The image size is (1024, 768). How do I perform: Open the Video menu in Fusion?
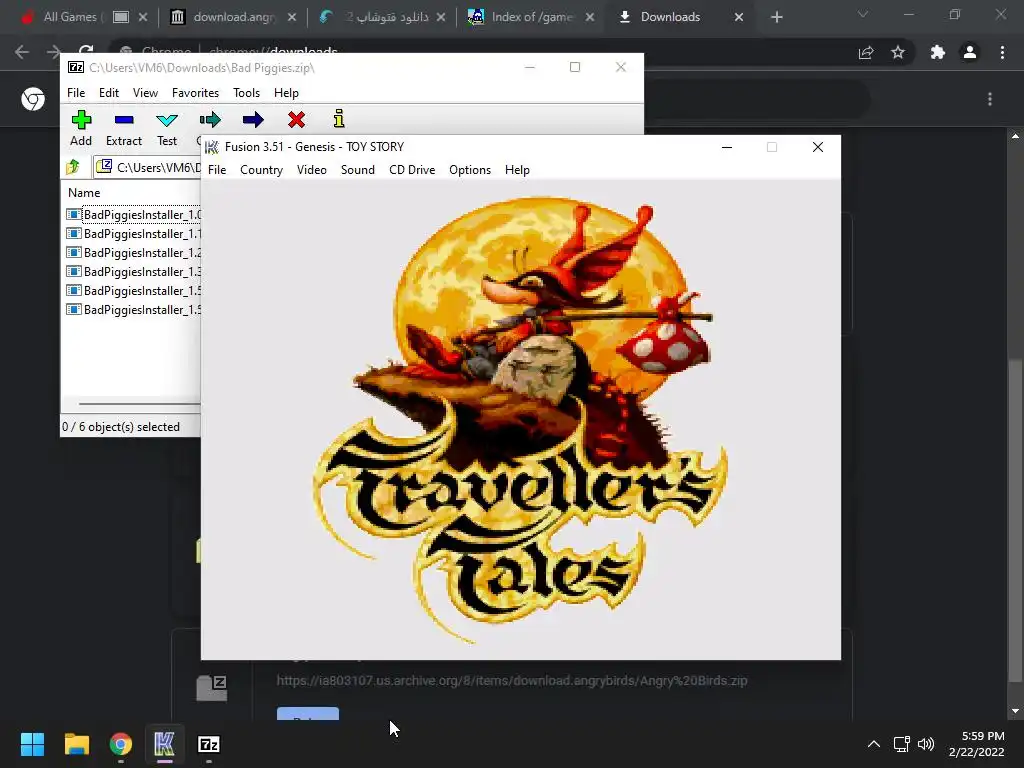(312, 170)
